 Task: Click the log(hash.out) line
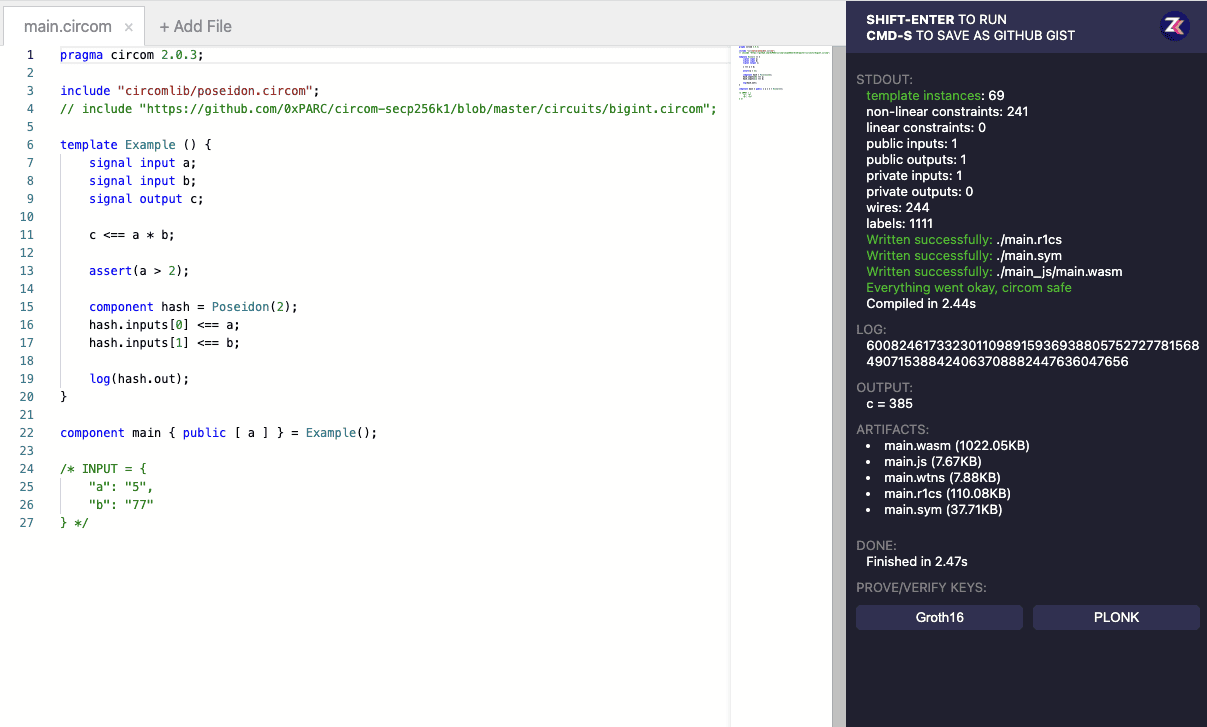coord(139,379)
